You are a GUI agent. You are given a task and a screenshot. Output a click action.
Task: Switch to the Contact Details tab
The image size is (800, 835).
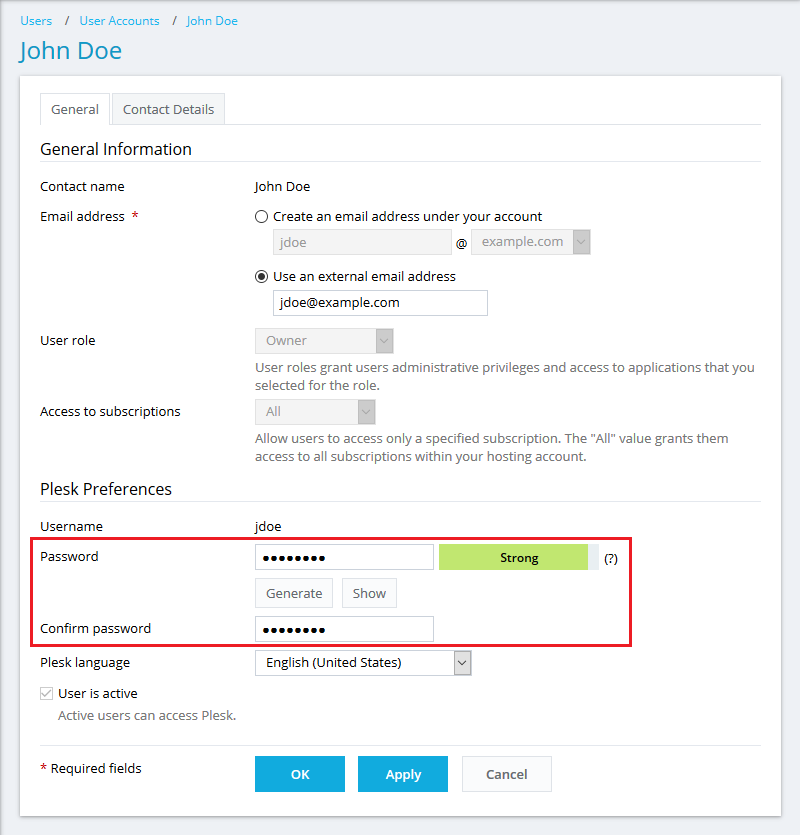coord(168,109)
